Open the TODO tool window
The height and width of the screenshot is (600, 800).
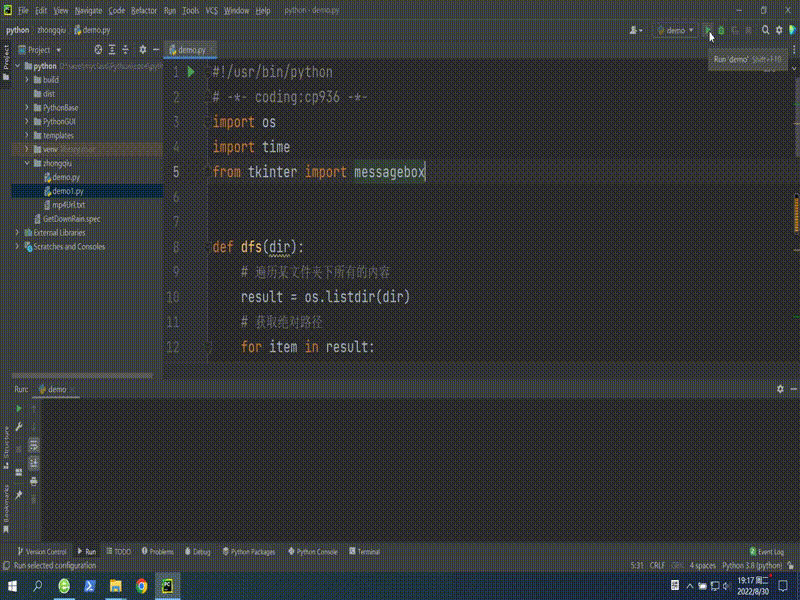[119, 552]
